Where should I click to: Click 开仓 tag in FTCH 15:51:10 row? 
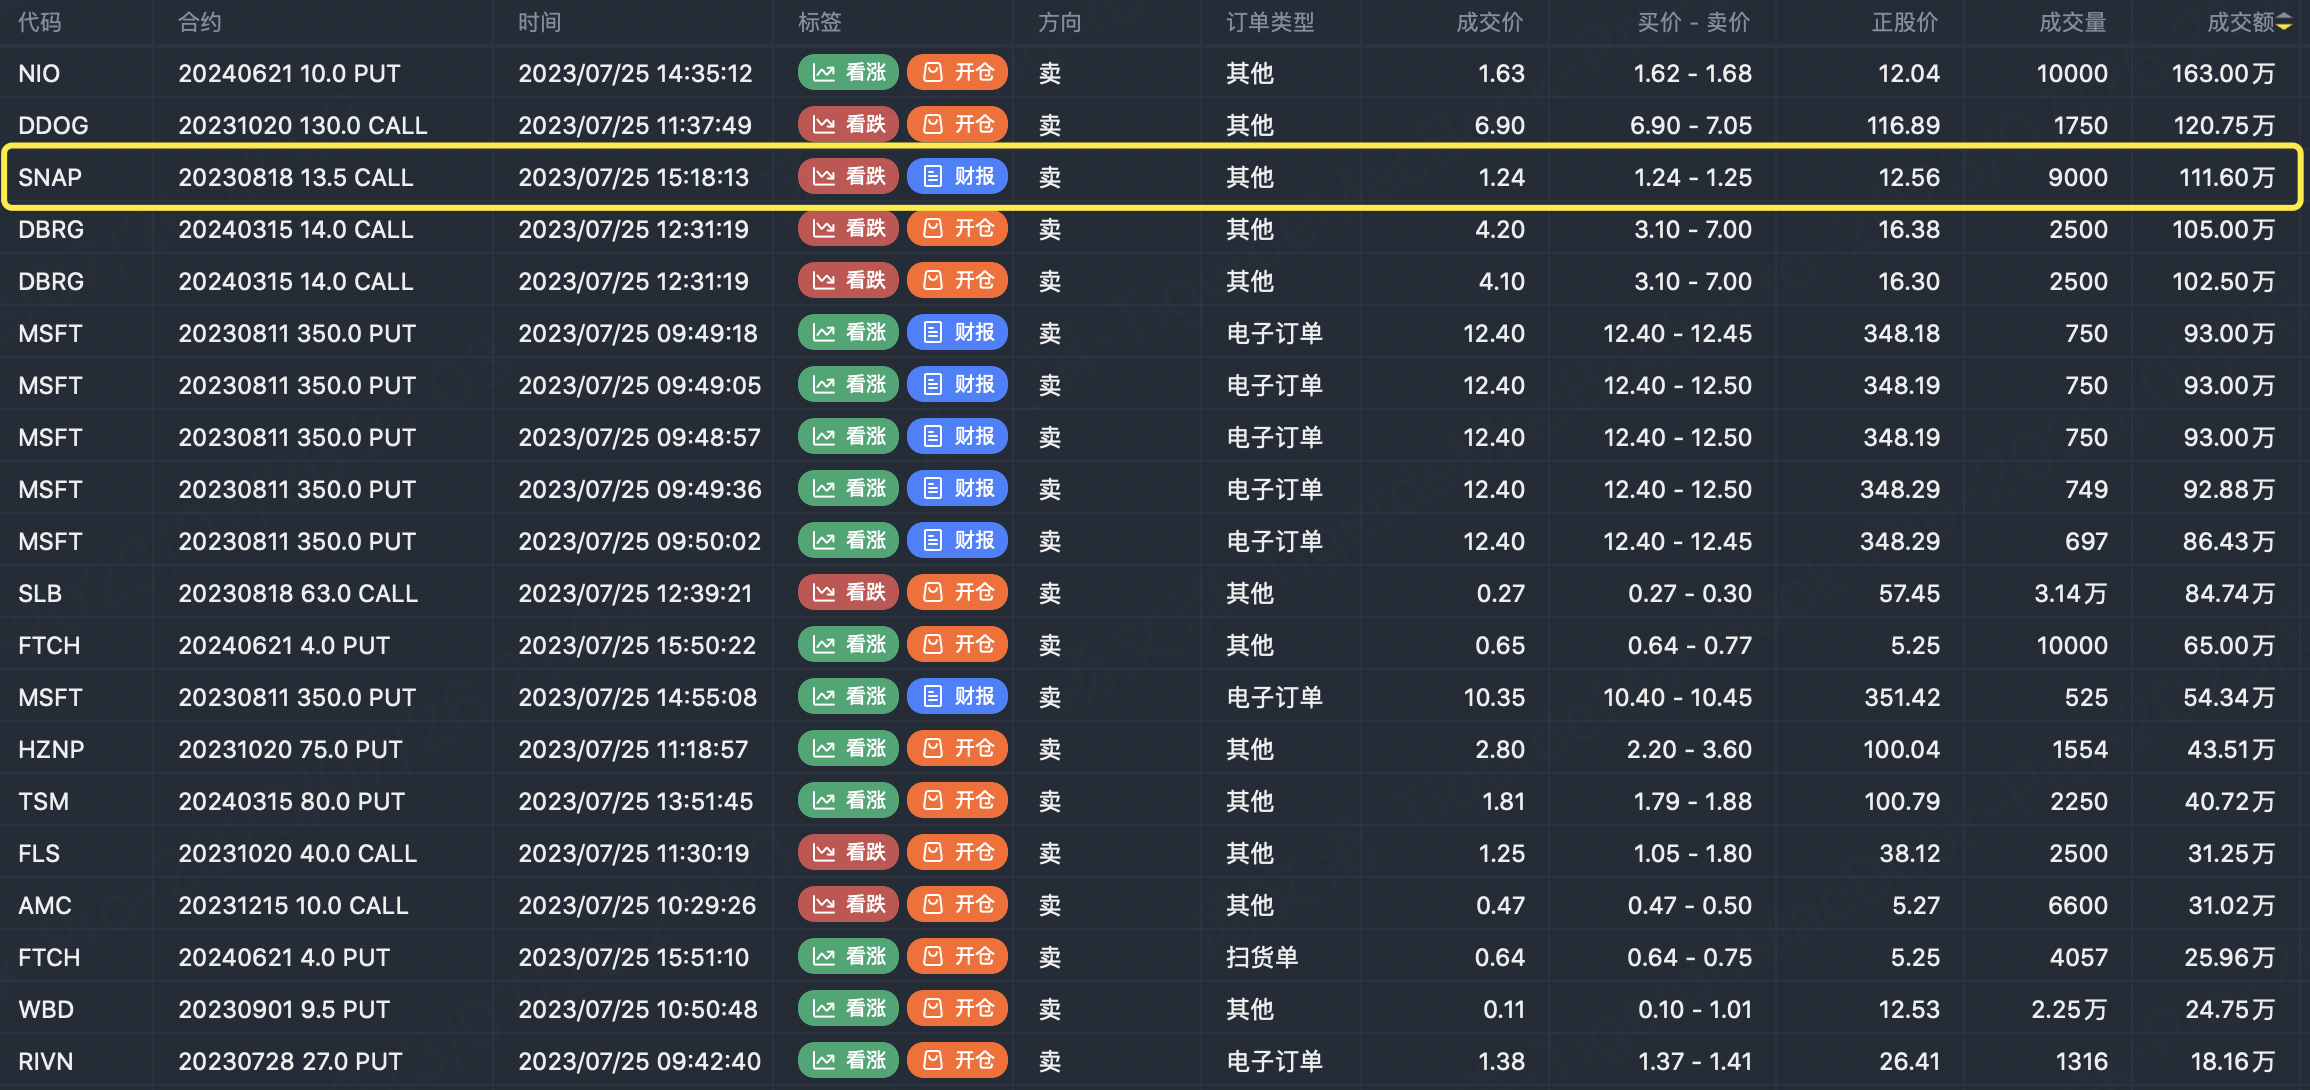coord(957,956)
